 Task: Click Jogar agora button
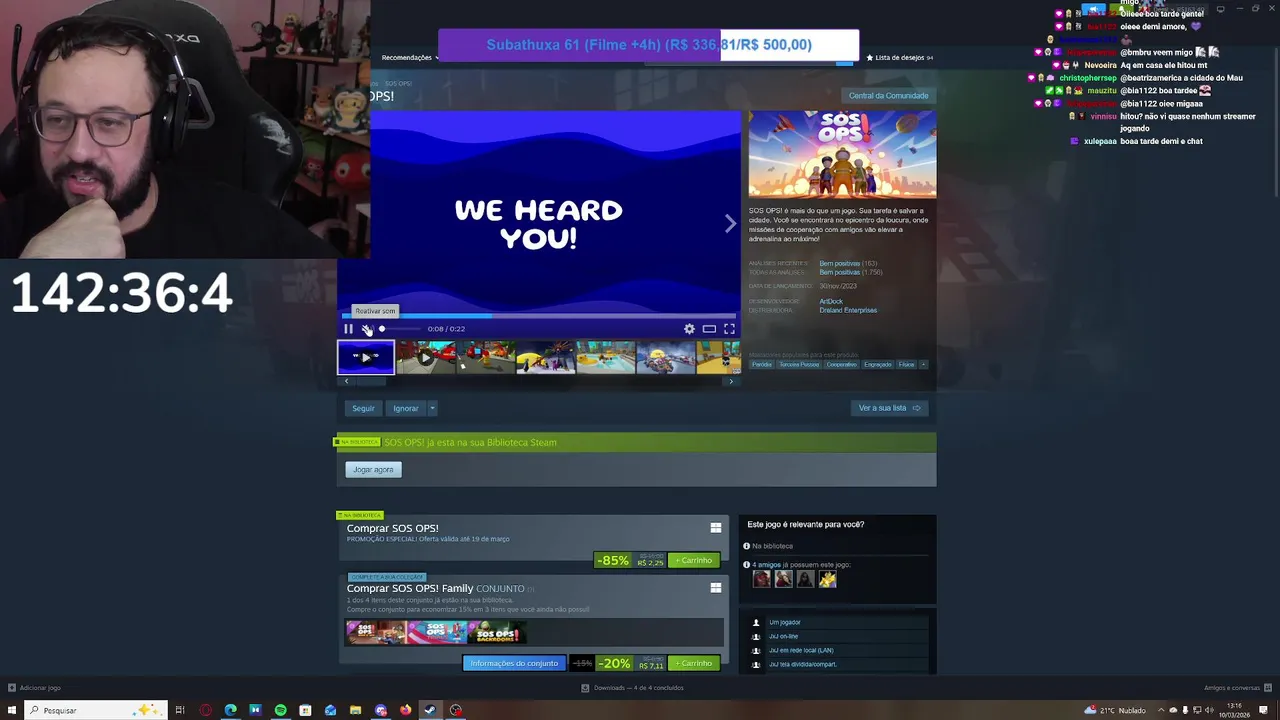(373, 470)
